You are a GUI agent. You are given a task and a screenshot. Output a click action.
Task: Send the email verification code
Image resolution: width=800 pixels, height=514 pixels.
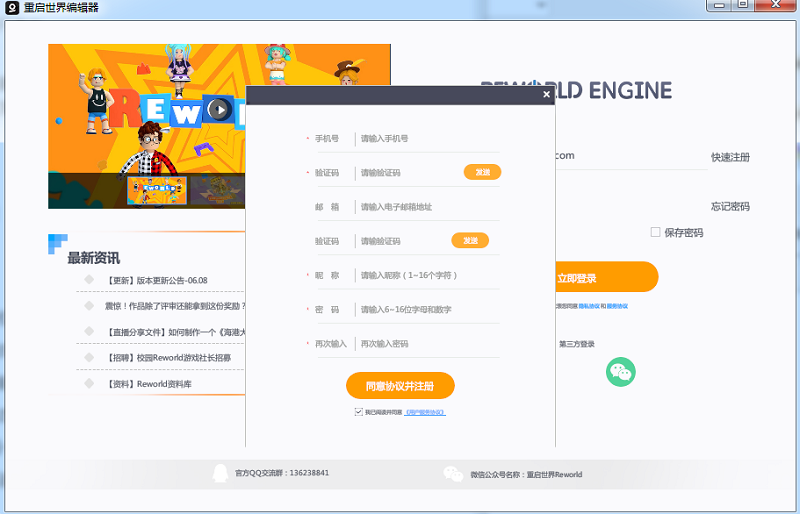click(x=470, y=241)
